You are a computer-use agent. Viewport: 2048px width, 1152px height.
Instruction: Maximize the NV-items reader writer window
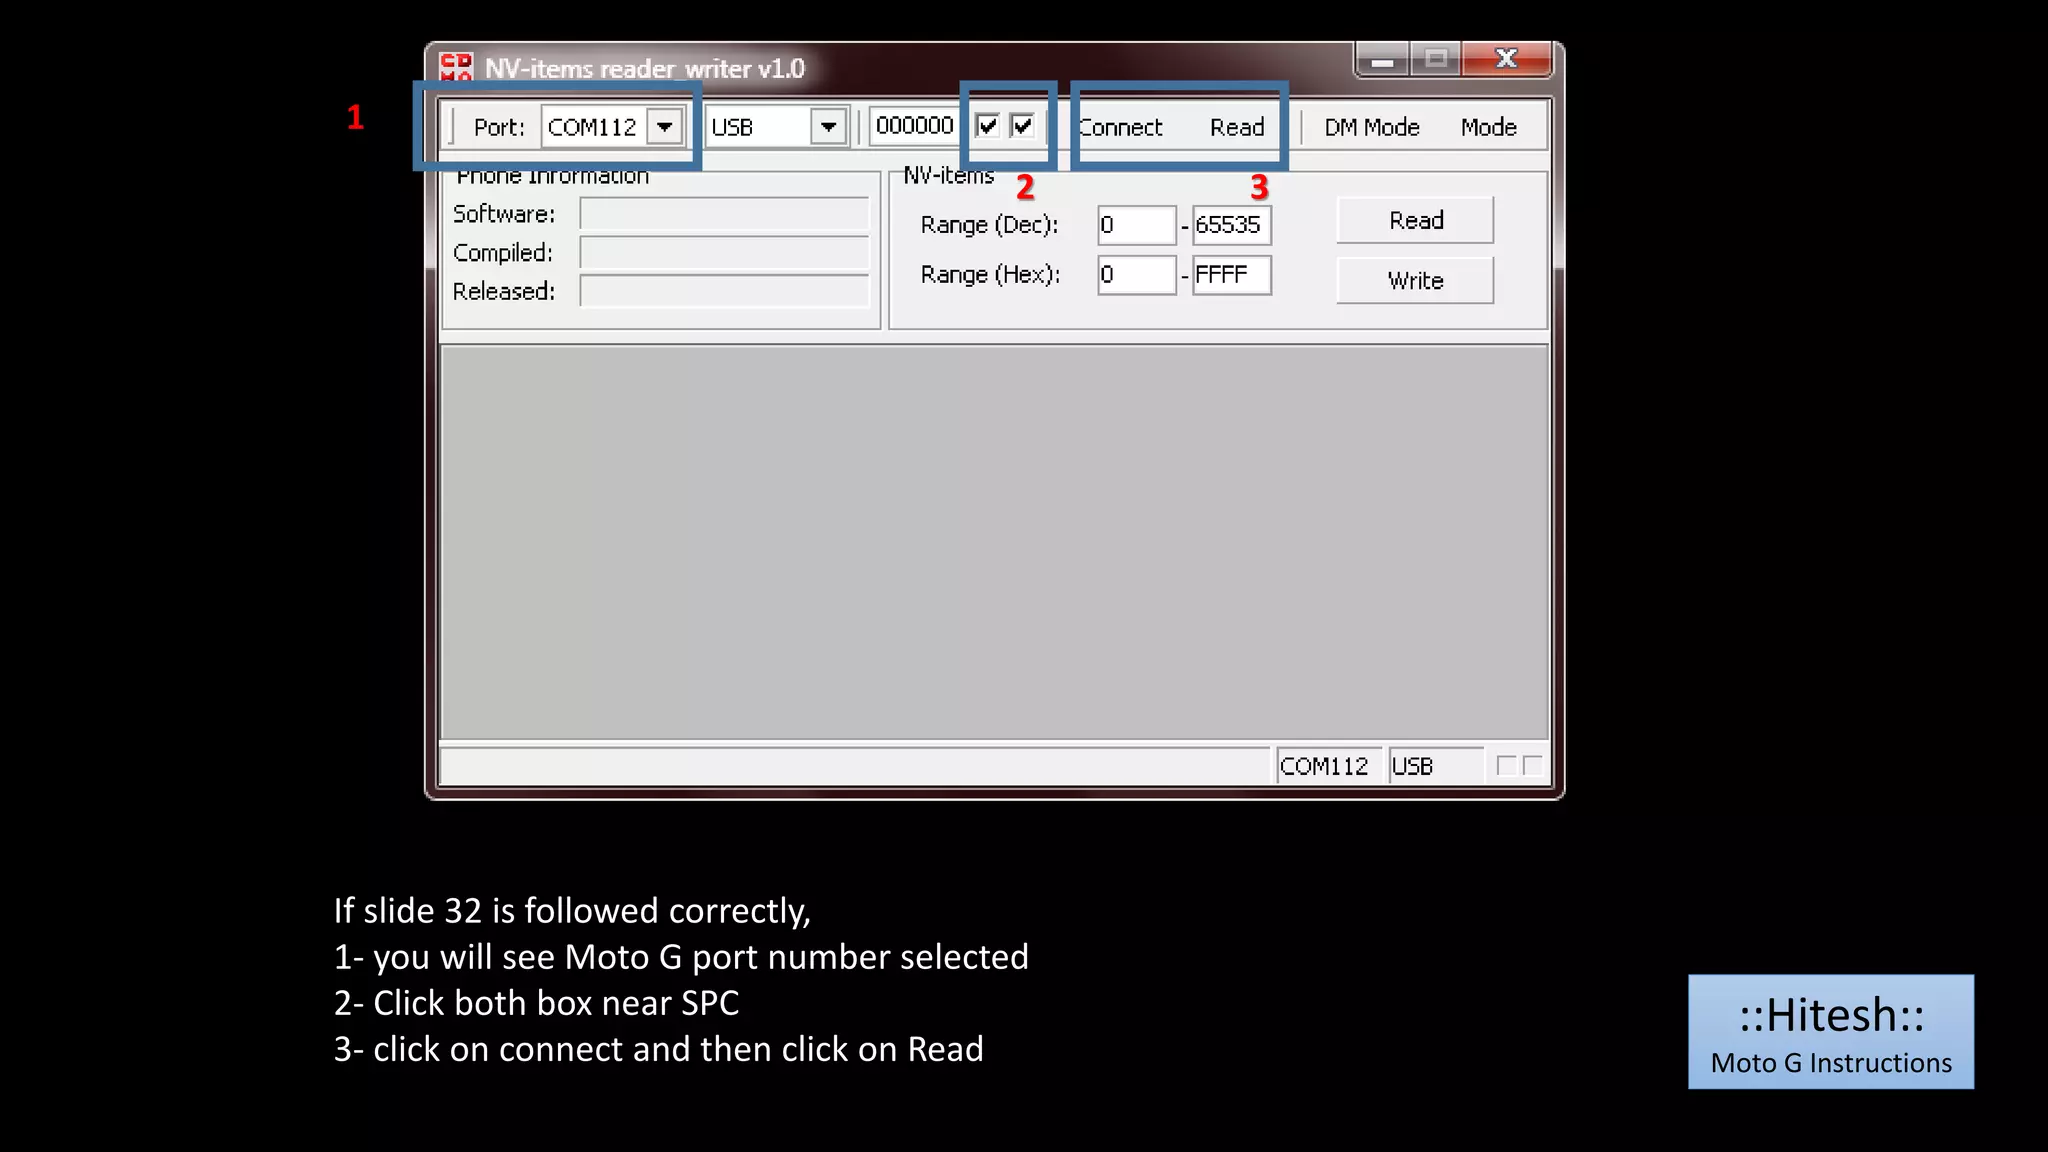pyautogui.click(x=1435, y=60)
